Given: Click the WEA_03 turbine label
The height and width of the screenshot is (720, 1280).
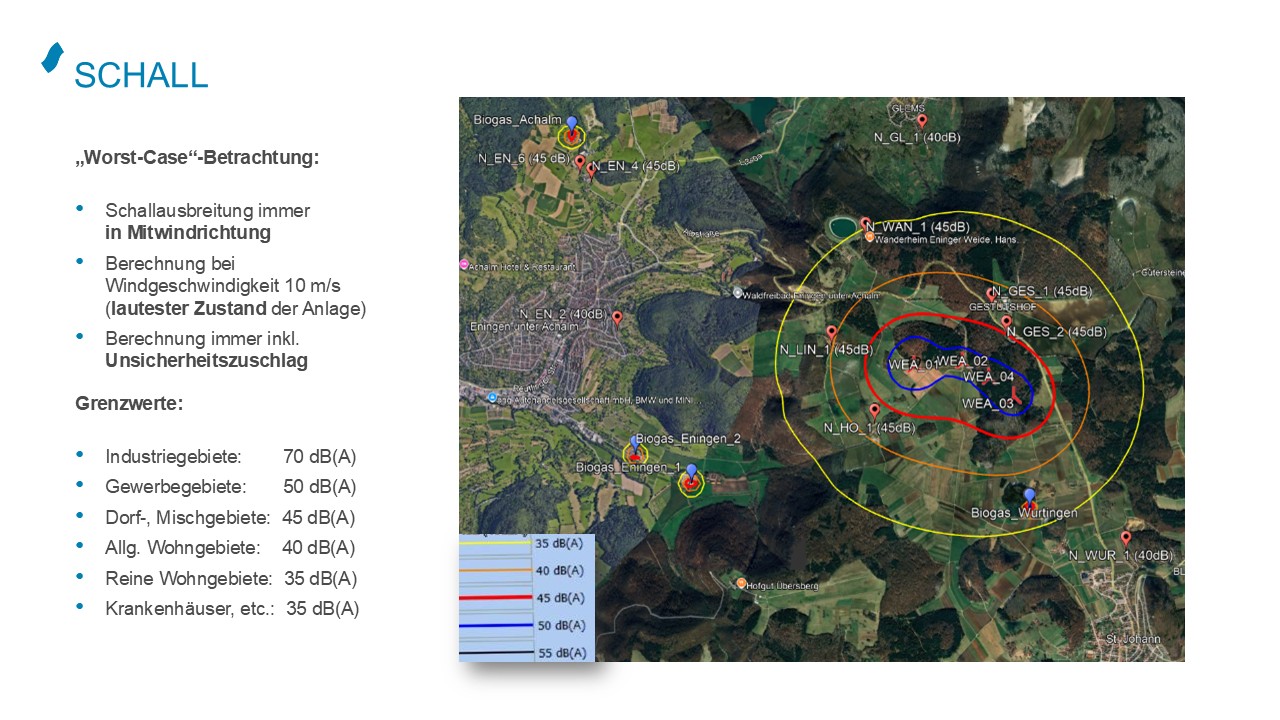Looking at the screenshot, I should coord(987,404).
